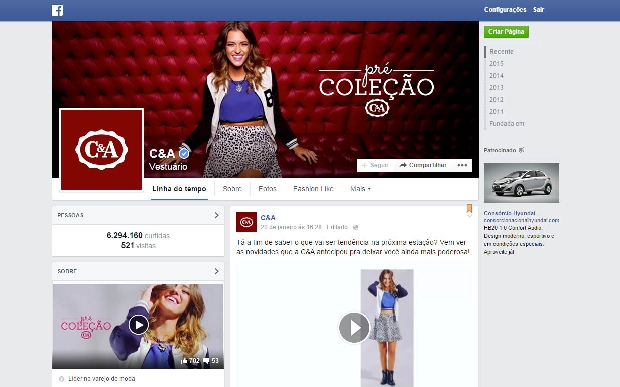The image size is (620, 387).
Task: Click the post date 20 de janeiro
Action: [x=291, y=227]
